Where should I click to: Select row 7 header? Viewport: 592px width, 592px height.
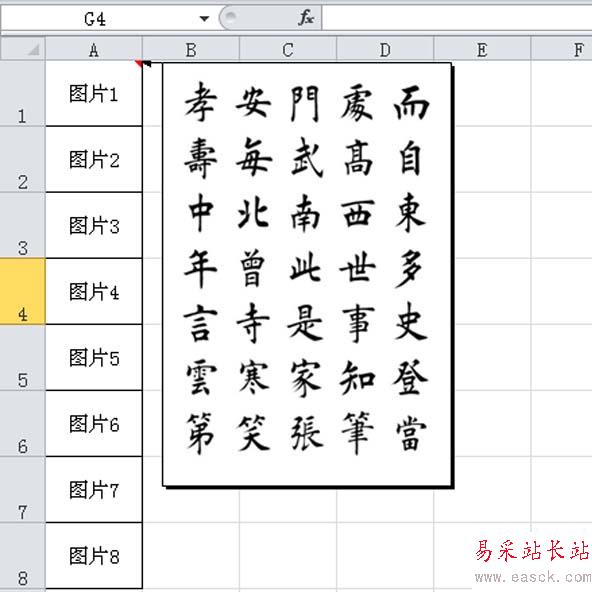tap(22, 490)
